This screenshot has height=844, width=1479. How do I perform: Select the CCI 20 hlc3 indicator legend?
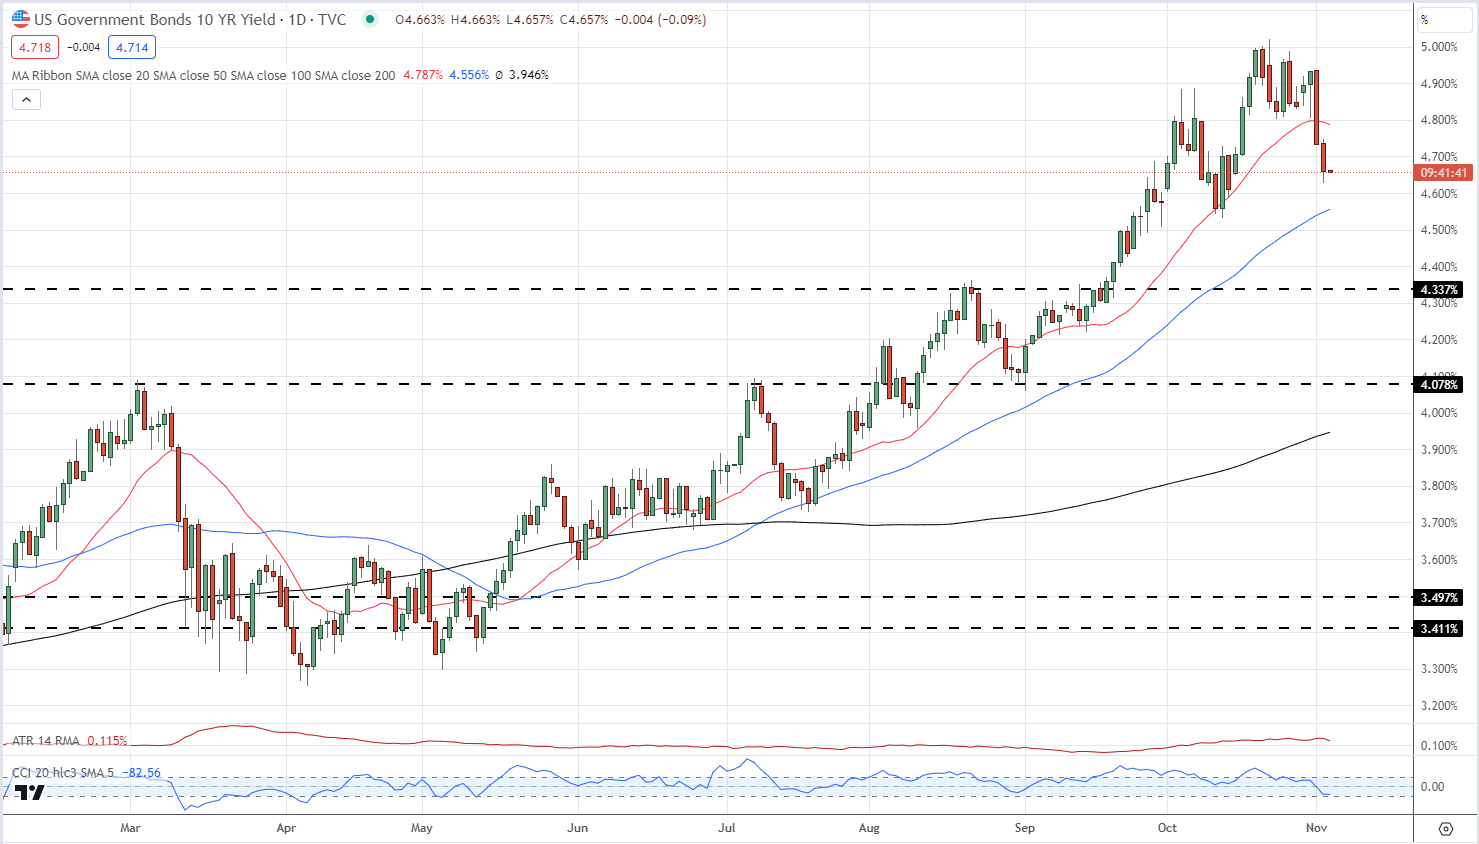61,773
